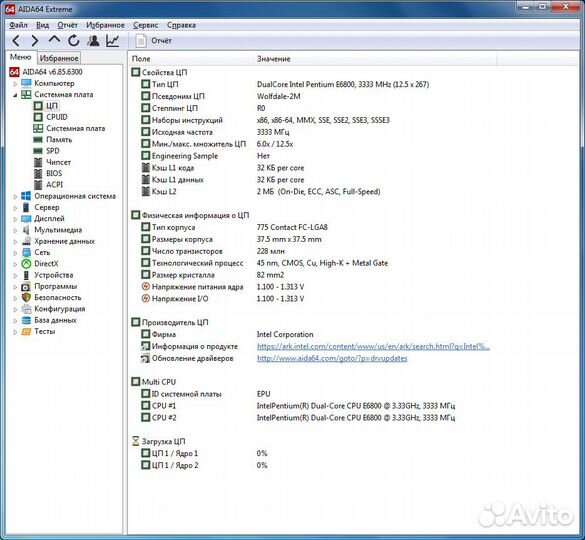Select the SPD tree item

pos(53,151)
